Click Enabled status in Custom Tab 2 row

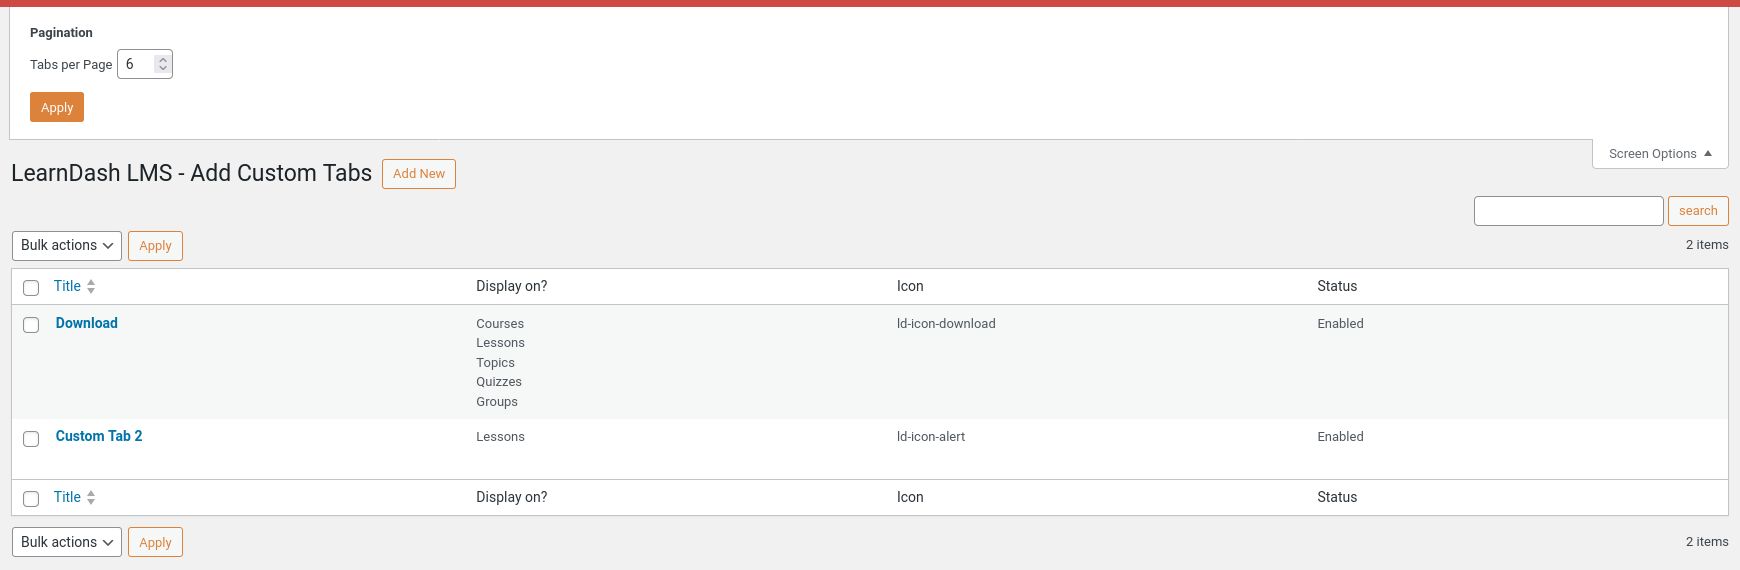click(x=1340, y=437)
